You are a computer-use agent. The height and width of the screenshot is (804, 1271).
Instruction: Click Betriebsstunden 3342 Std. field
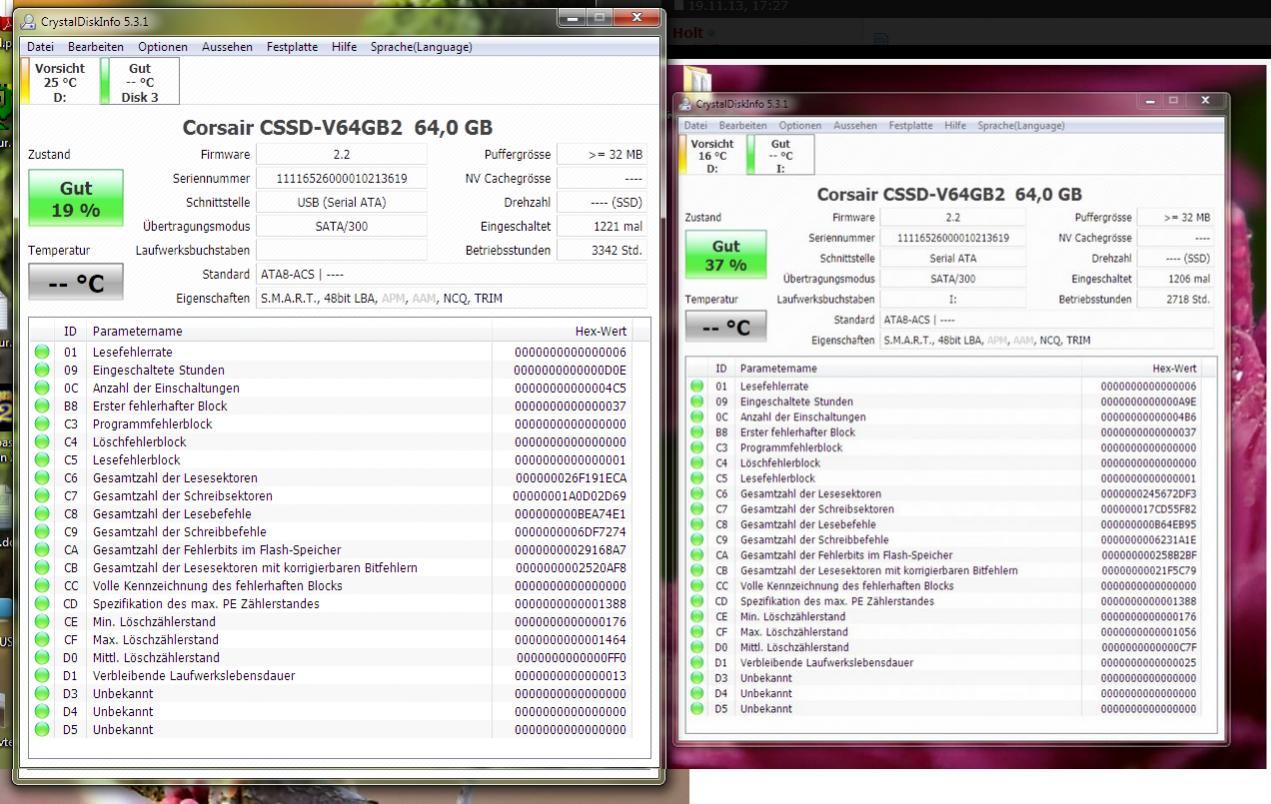point(602,250)
